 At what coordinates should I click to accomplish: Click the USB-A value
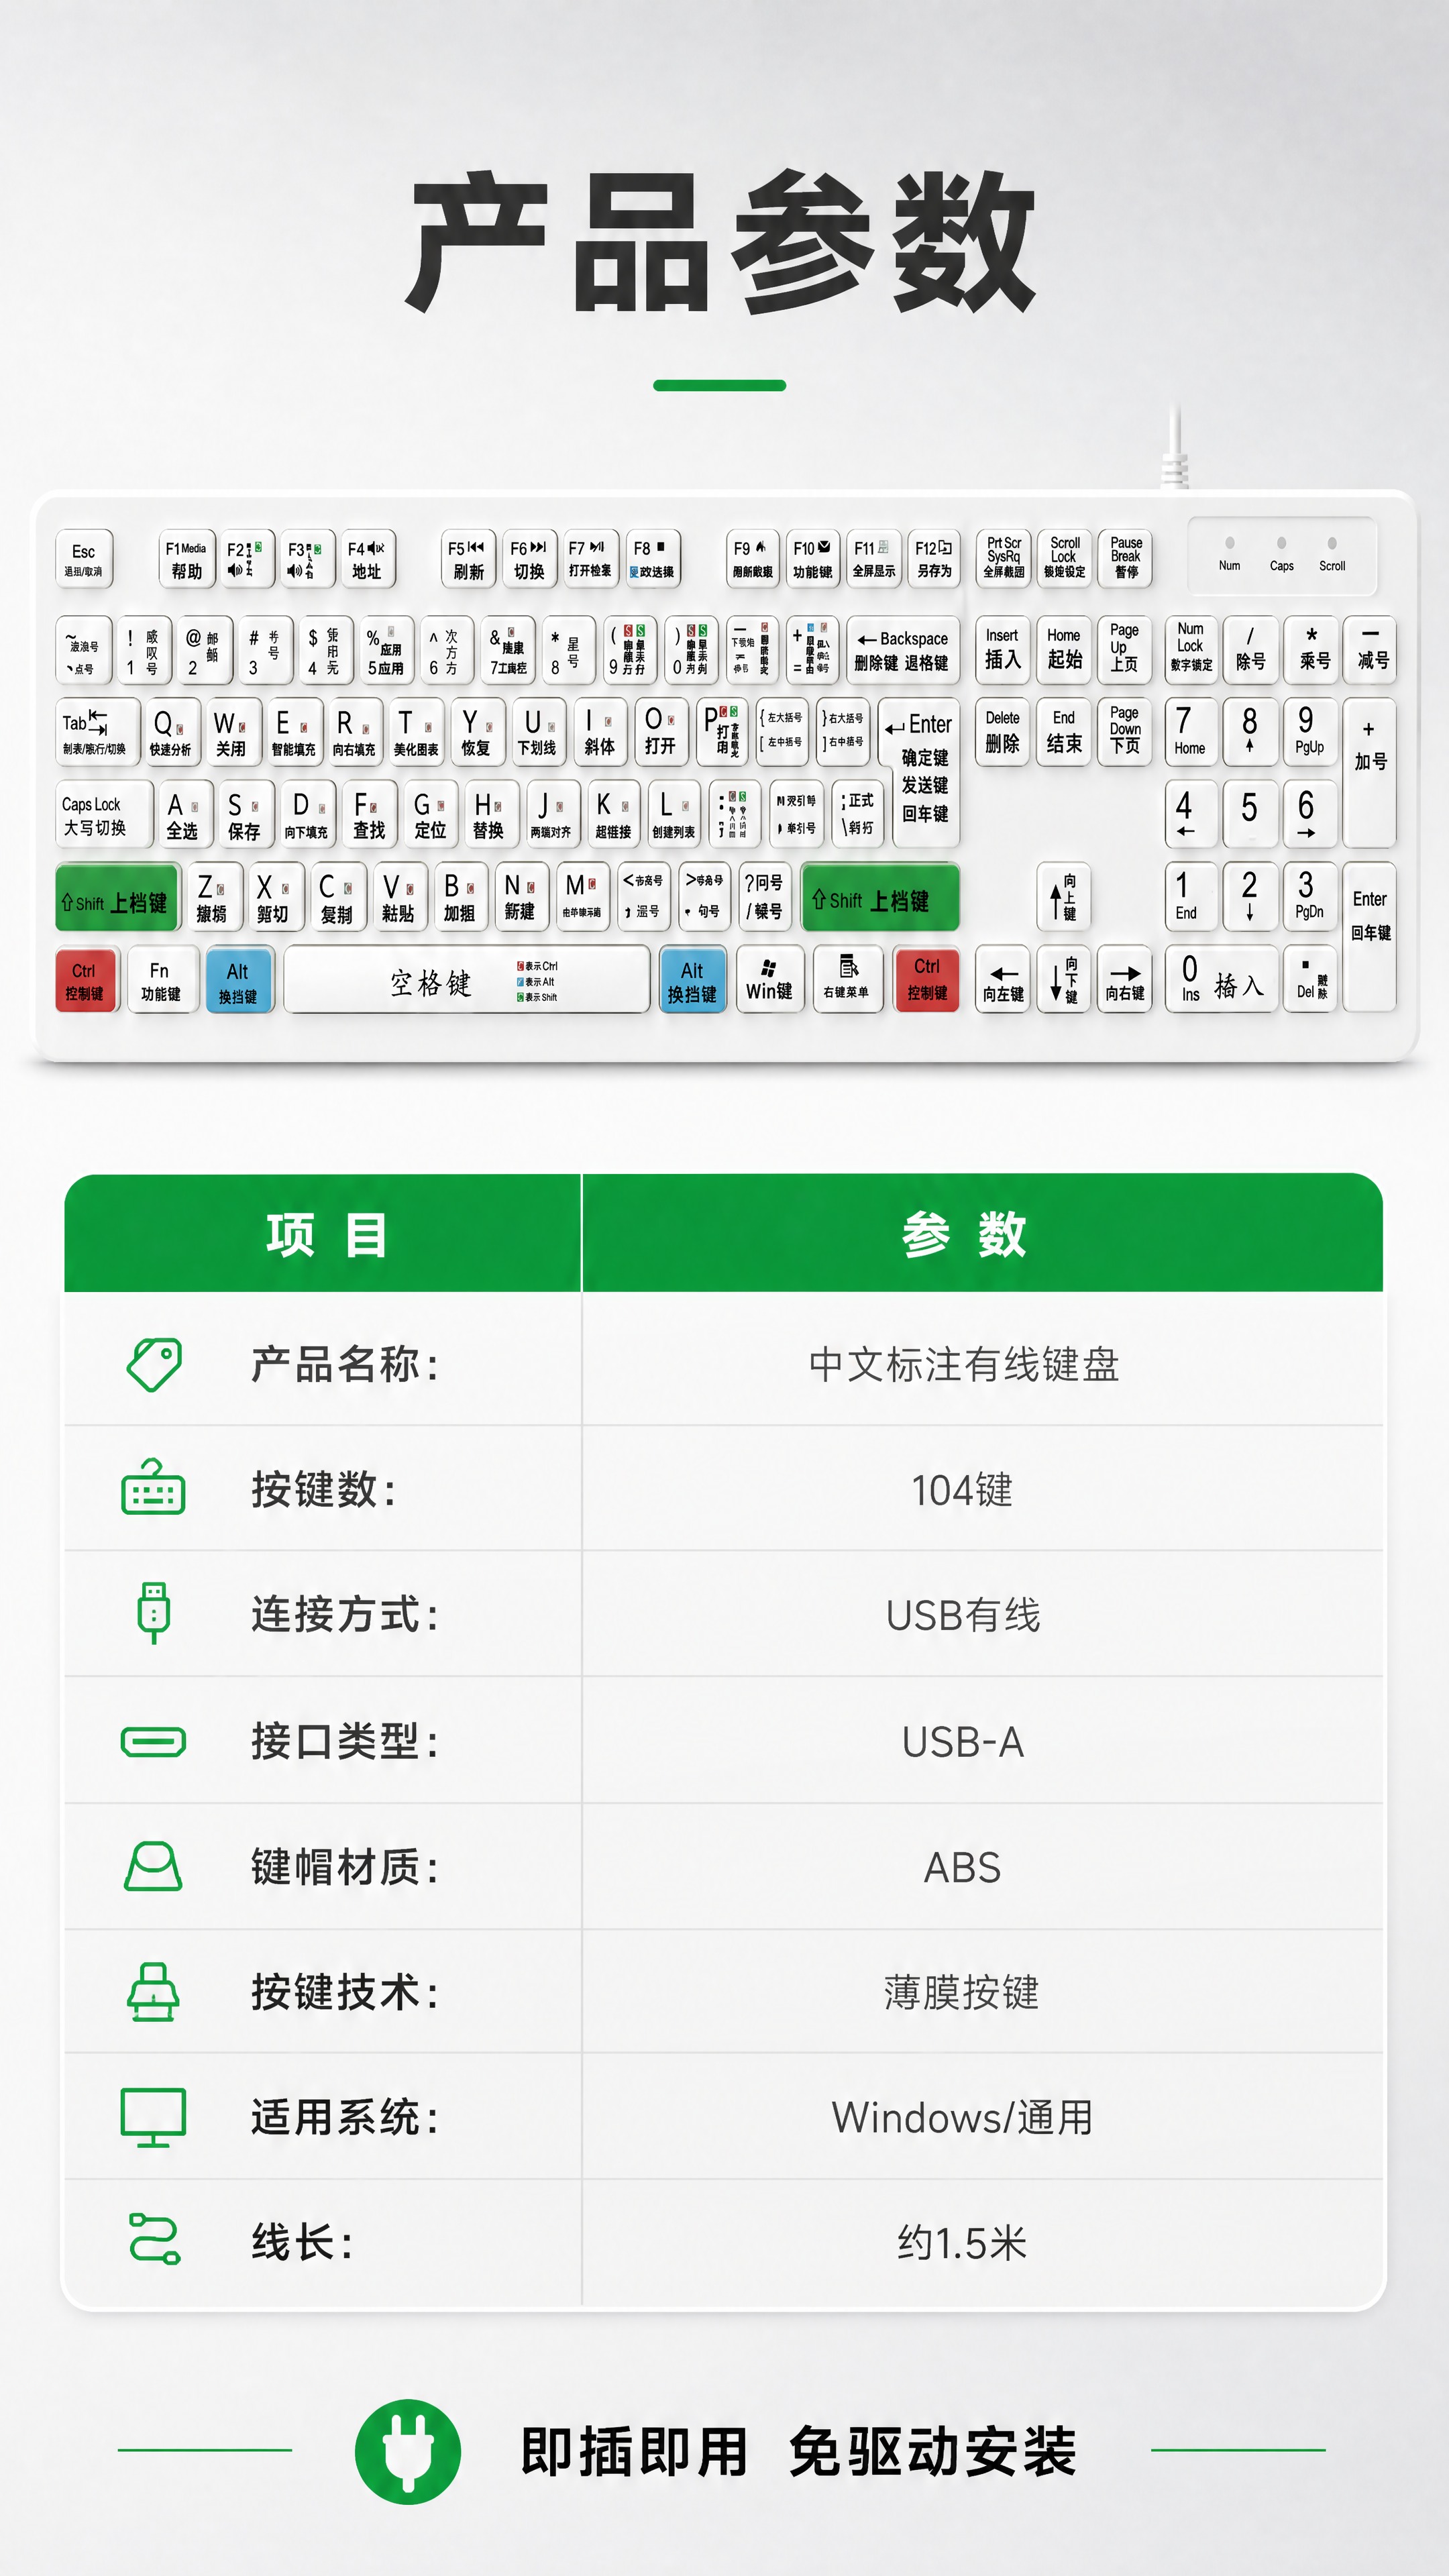[x=963, y=1742]
